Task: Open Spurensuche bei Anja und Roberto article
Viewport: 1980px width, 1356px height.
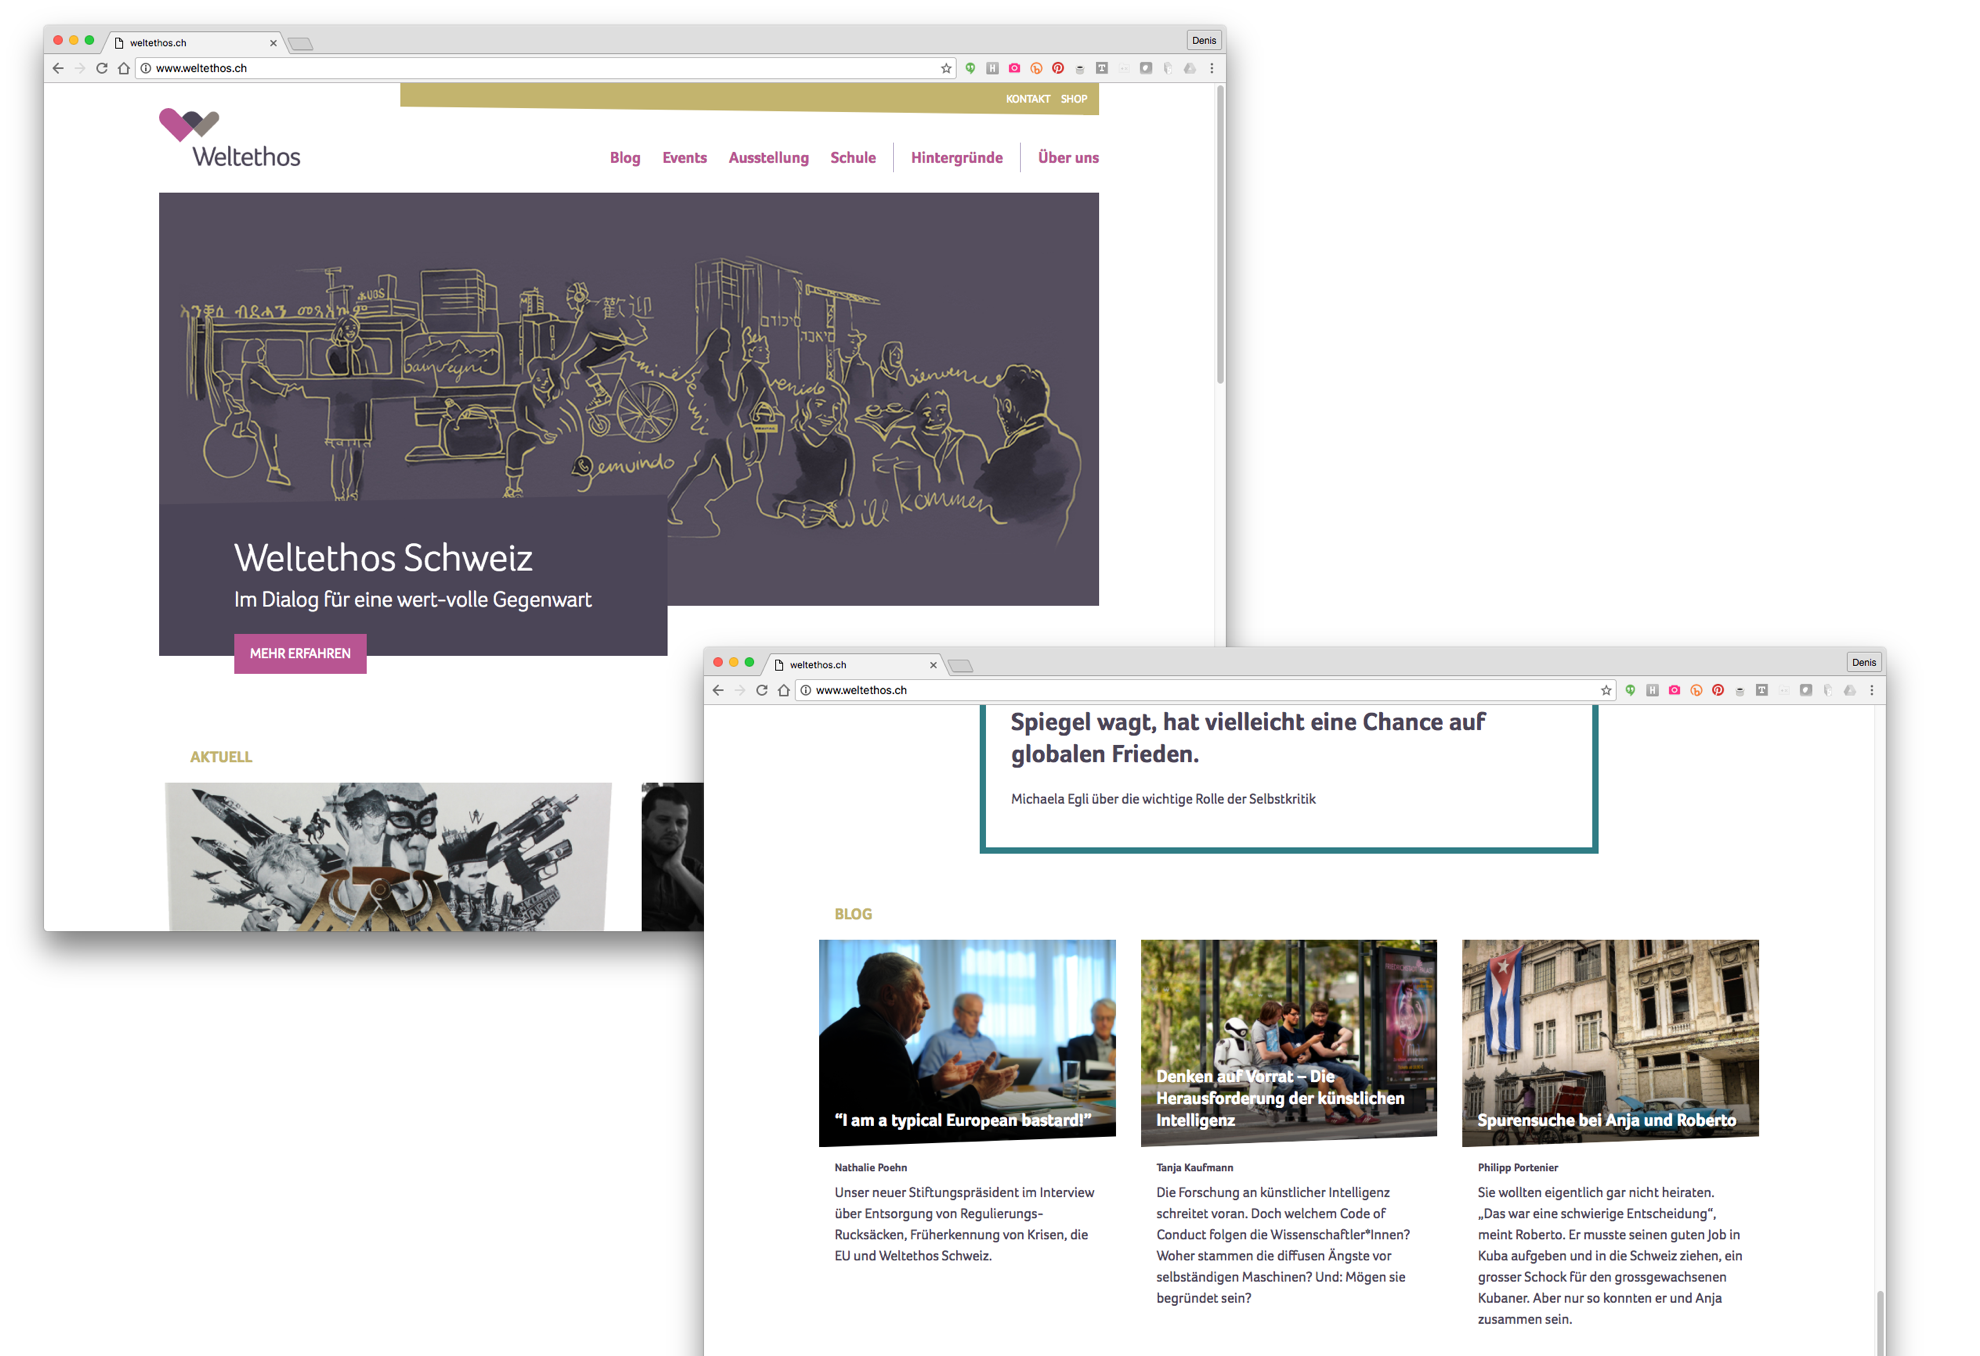Action: coord(1609,1041)
